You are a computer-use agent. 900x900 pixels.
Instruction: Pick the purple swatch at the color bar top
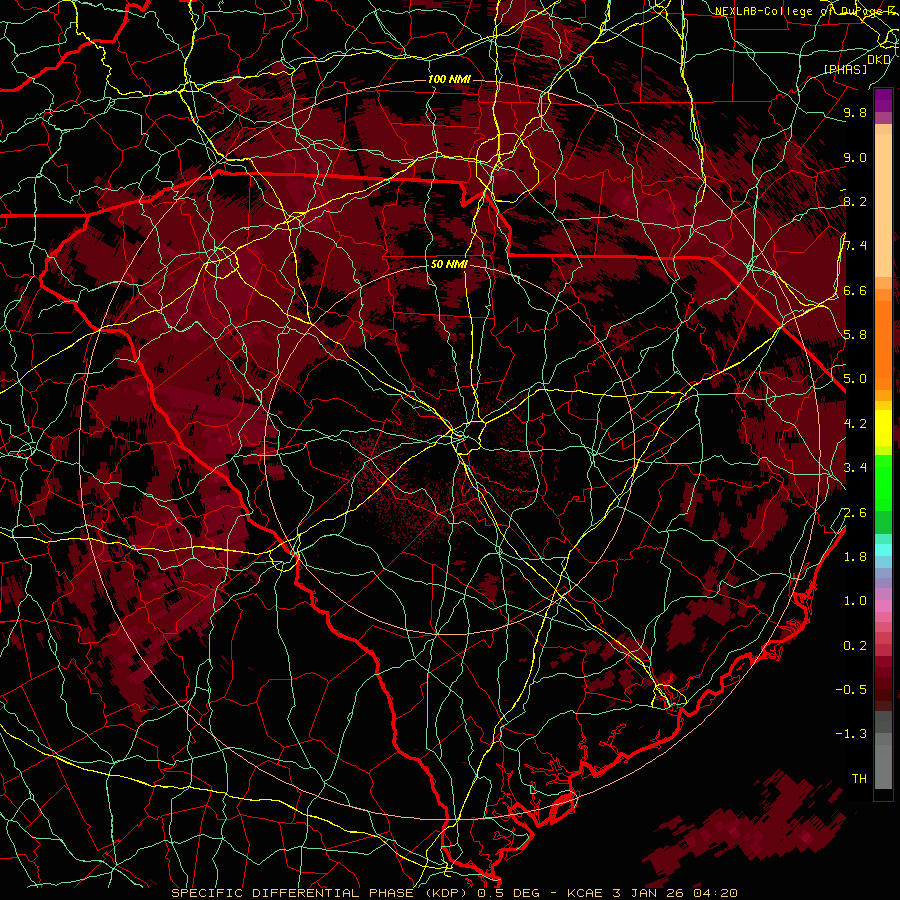tap(883, 100)
